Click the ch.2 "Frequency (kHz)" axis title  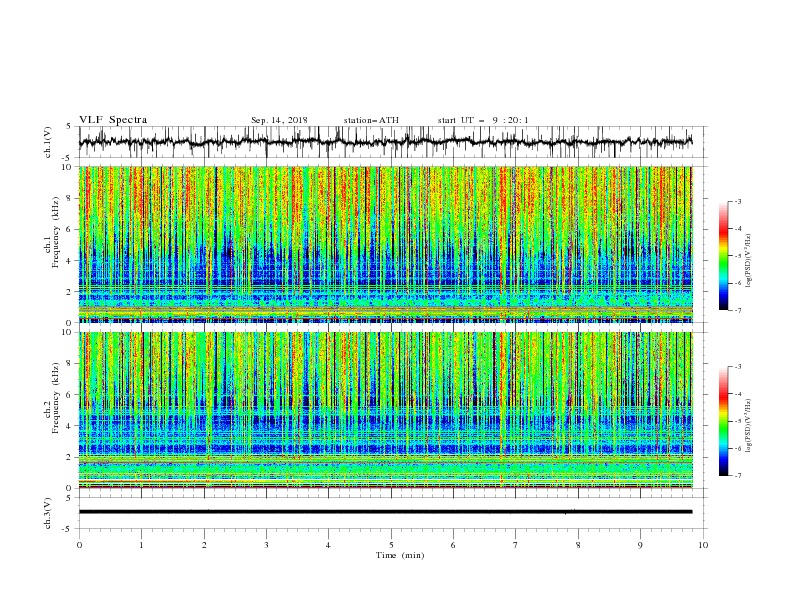pos(56,398)
